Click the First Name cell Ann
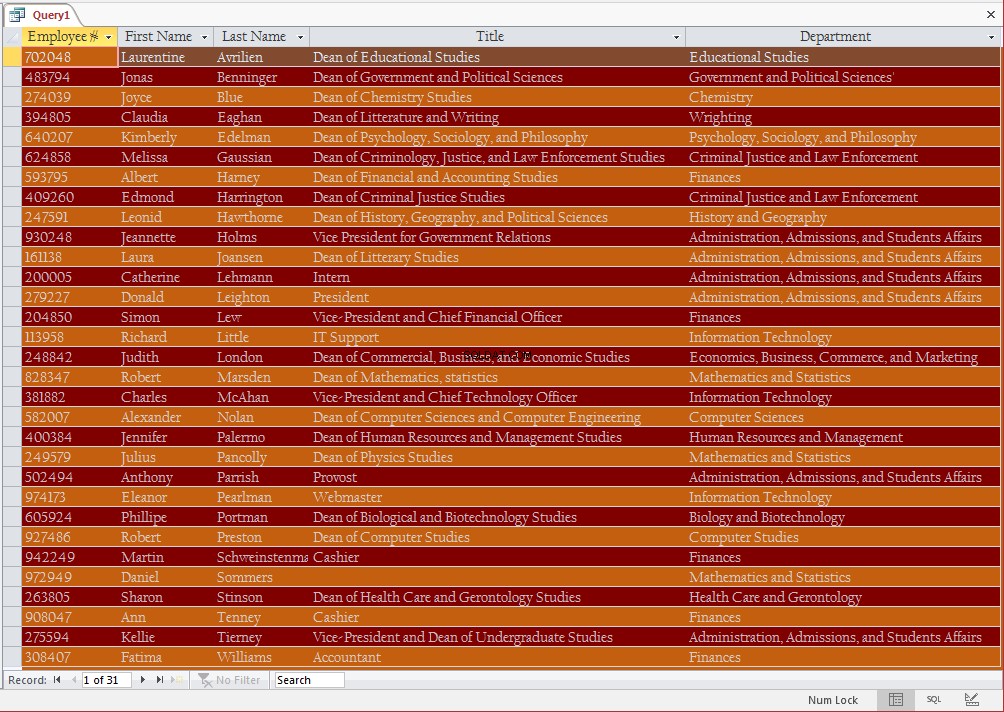 click(x=166, y=617)
